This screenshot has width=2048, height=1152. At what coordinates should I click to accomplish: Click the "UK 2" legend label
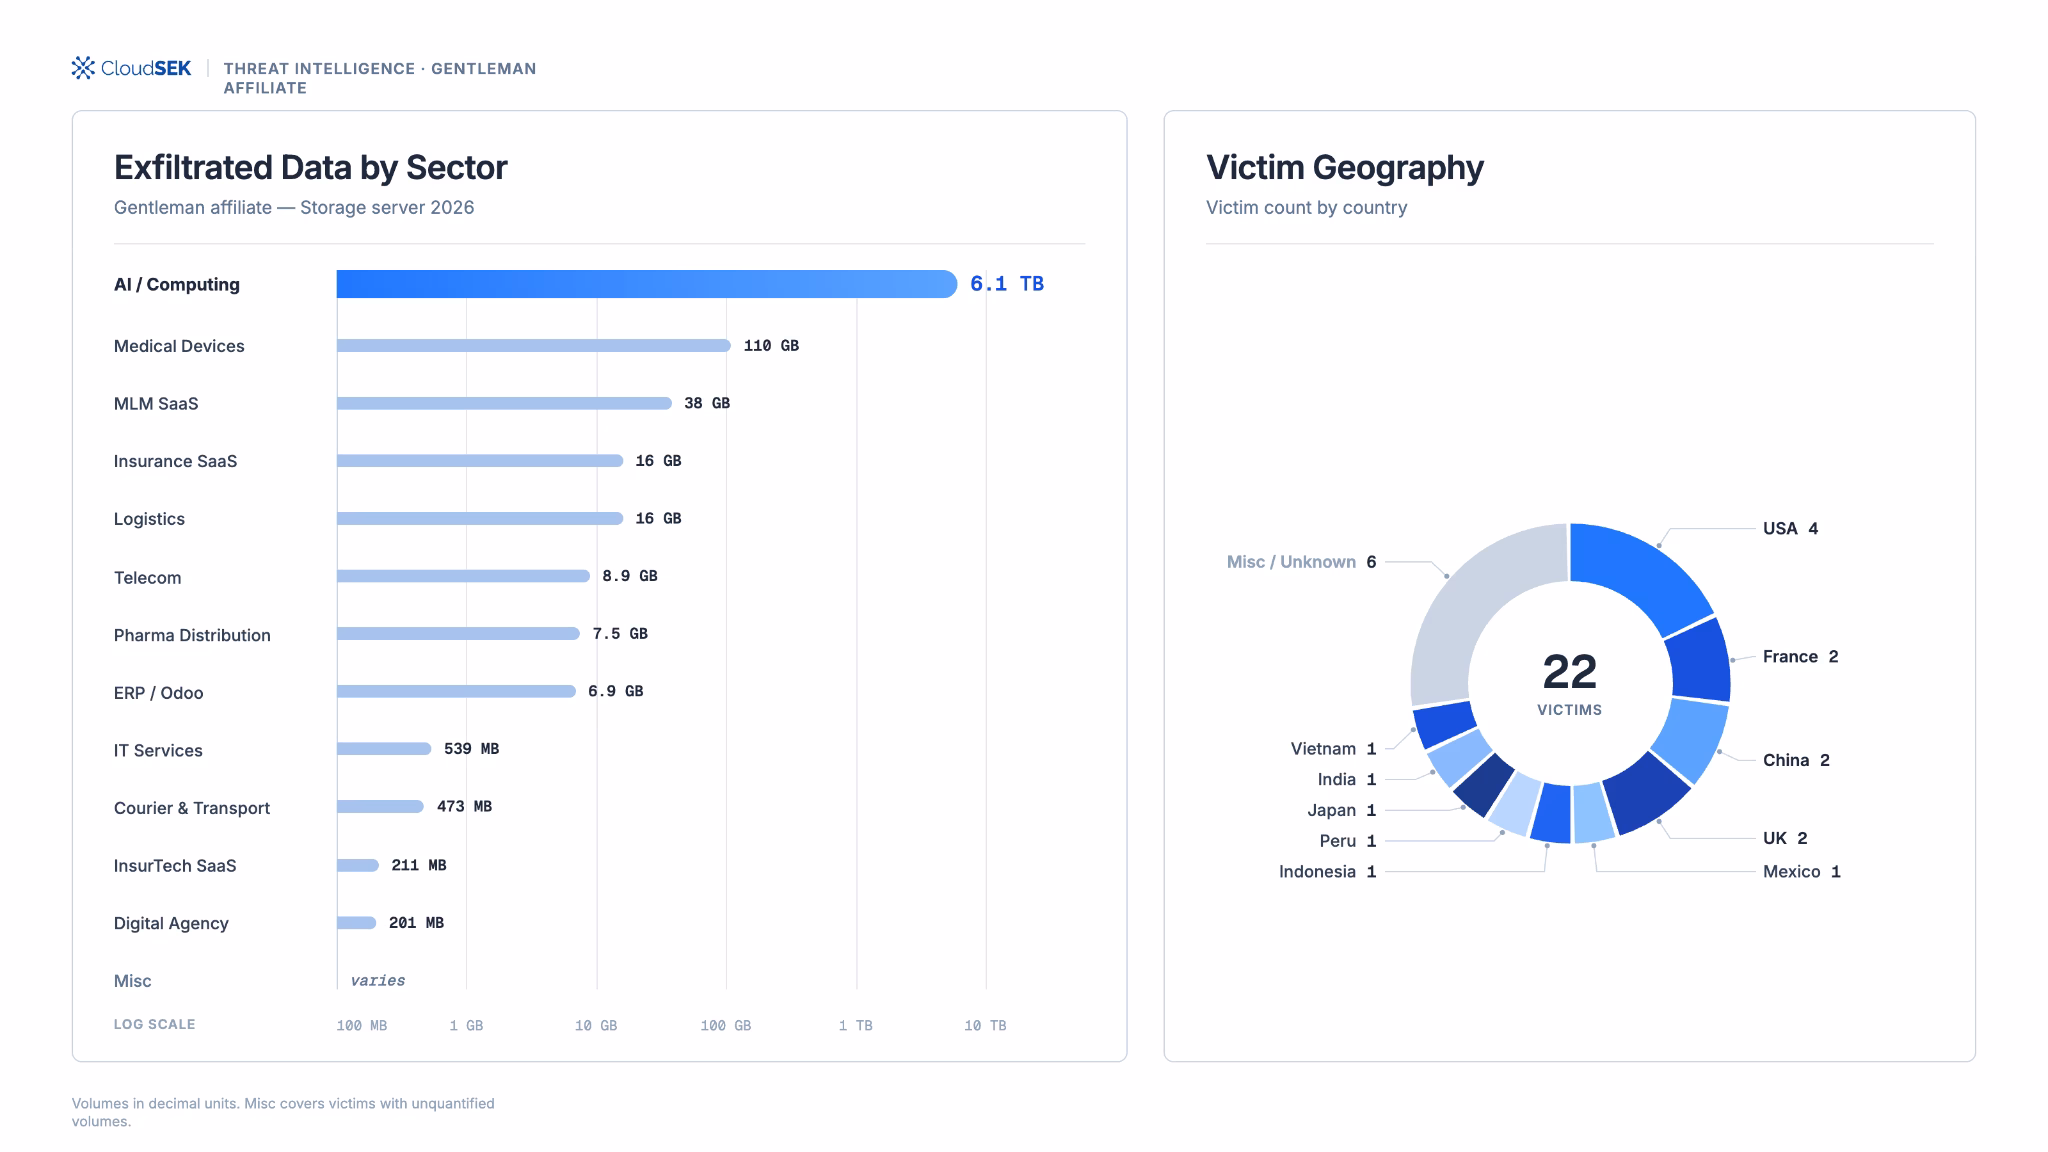1785,838
